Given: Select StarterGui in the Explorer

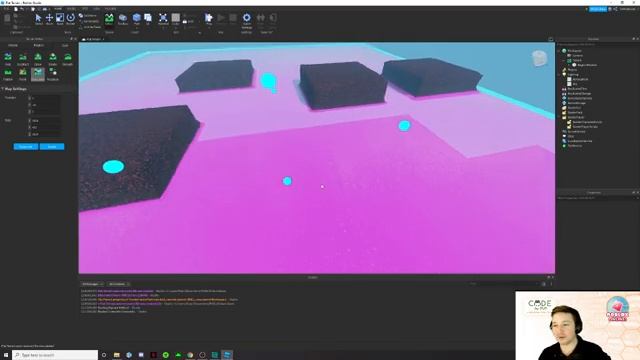Looking at the screenshot, I should [x=574, y=108].
